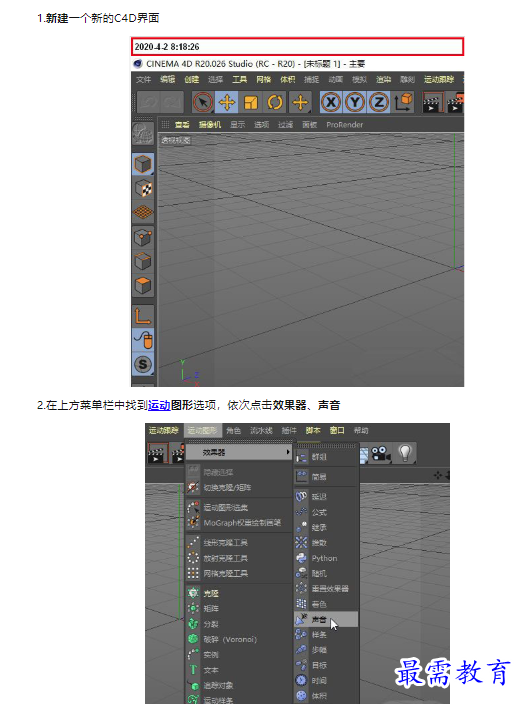Select the Workplane mode orange grid icon
Screen dimensions: 519x704
[143, 212]
